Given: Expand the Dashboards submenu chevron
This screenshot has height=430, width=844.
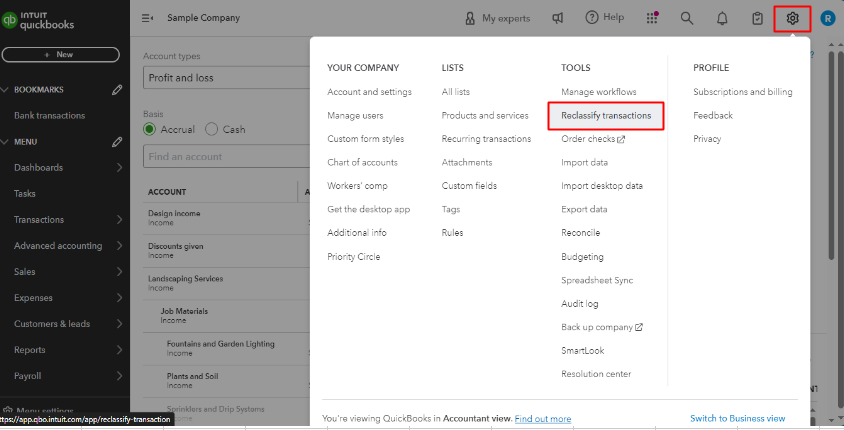Looking at the screenshot, I should (x=119, y=168).
